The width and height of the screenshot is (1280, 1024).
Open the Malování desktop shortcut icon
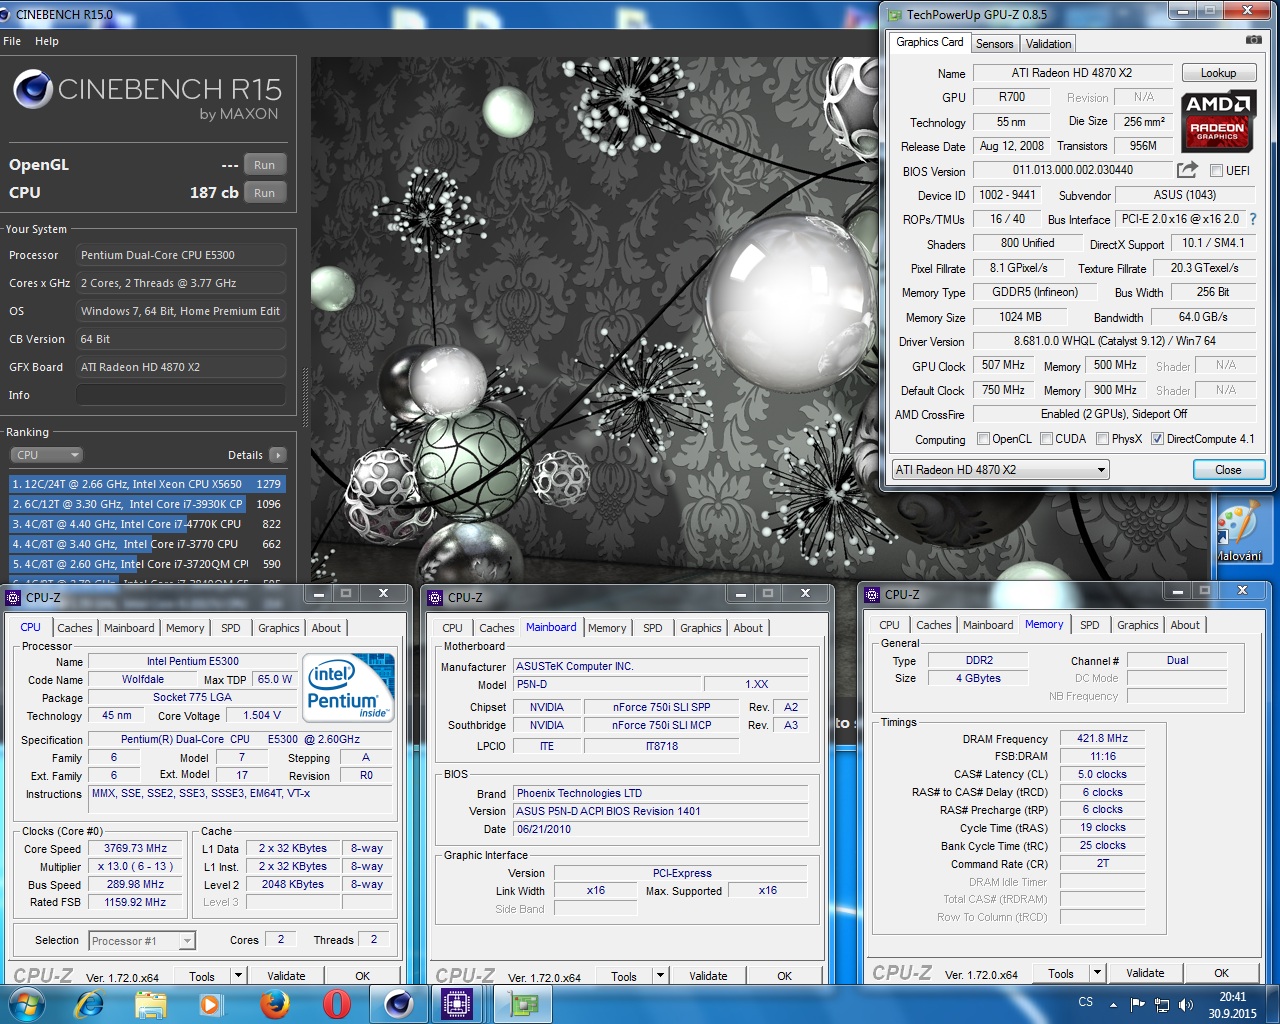[1239, 529]
